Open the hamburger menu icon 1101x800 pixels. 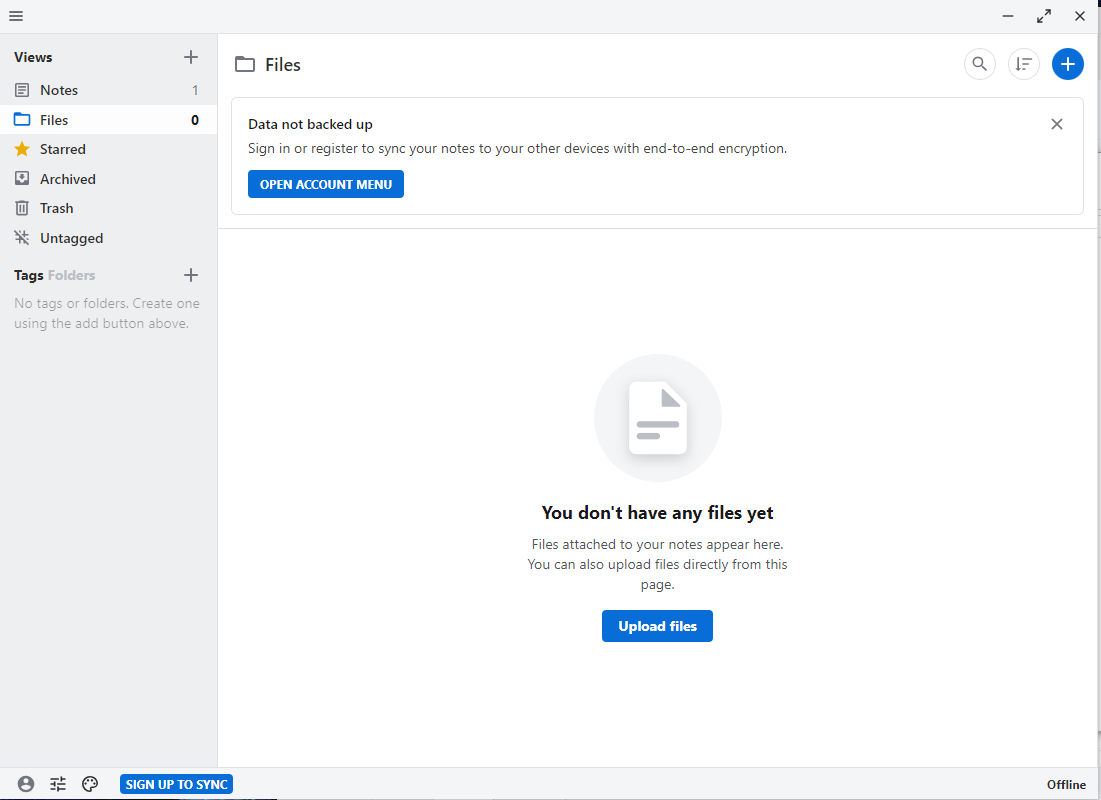[16, 16]
